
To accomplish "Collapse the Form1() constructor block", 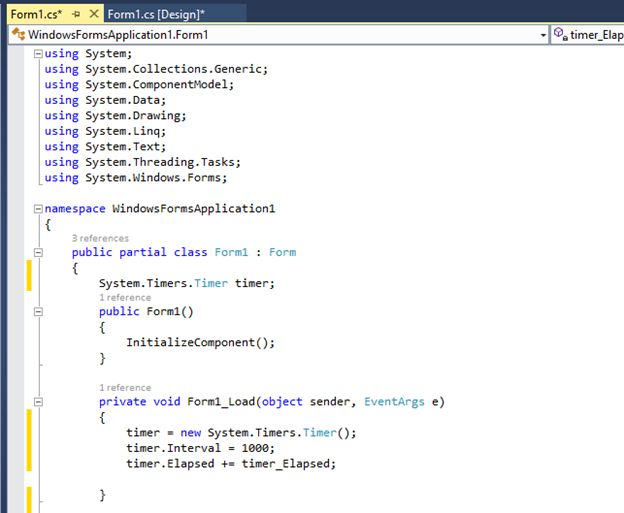I will click(38, 312).
